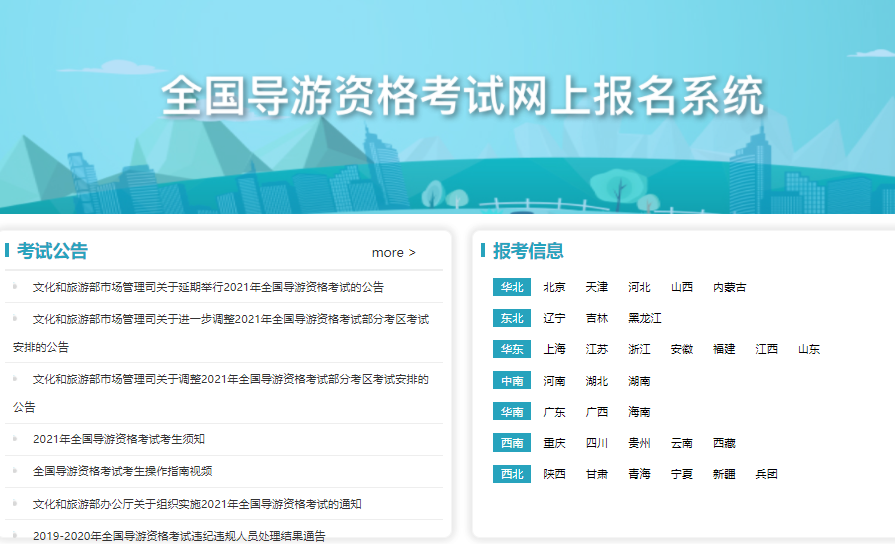Screen dimensions: 895x544
Task: Select the 华东 region tag
Action: (x=512, y=349)
